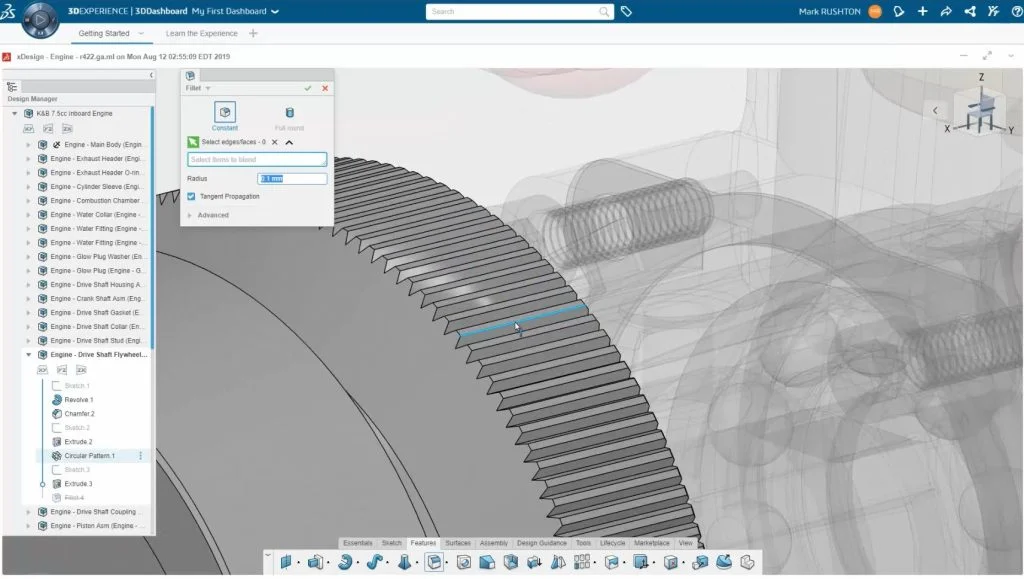The image size is (1024, 579).
Task: Choose the Full round fillet icon
Action: tap(289, 113)
